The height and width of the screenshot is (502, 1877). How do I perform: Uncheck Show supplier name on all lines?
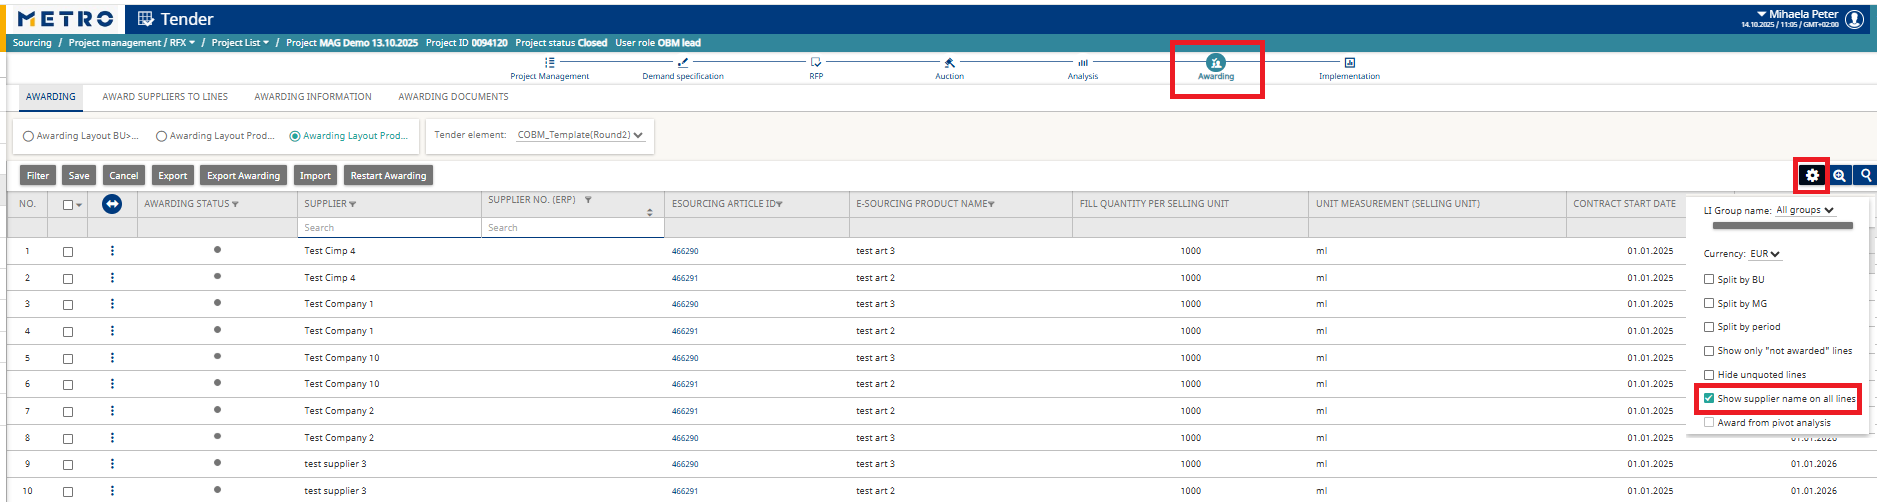pos(1709,398)
